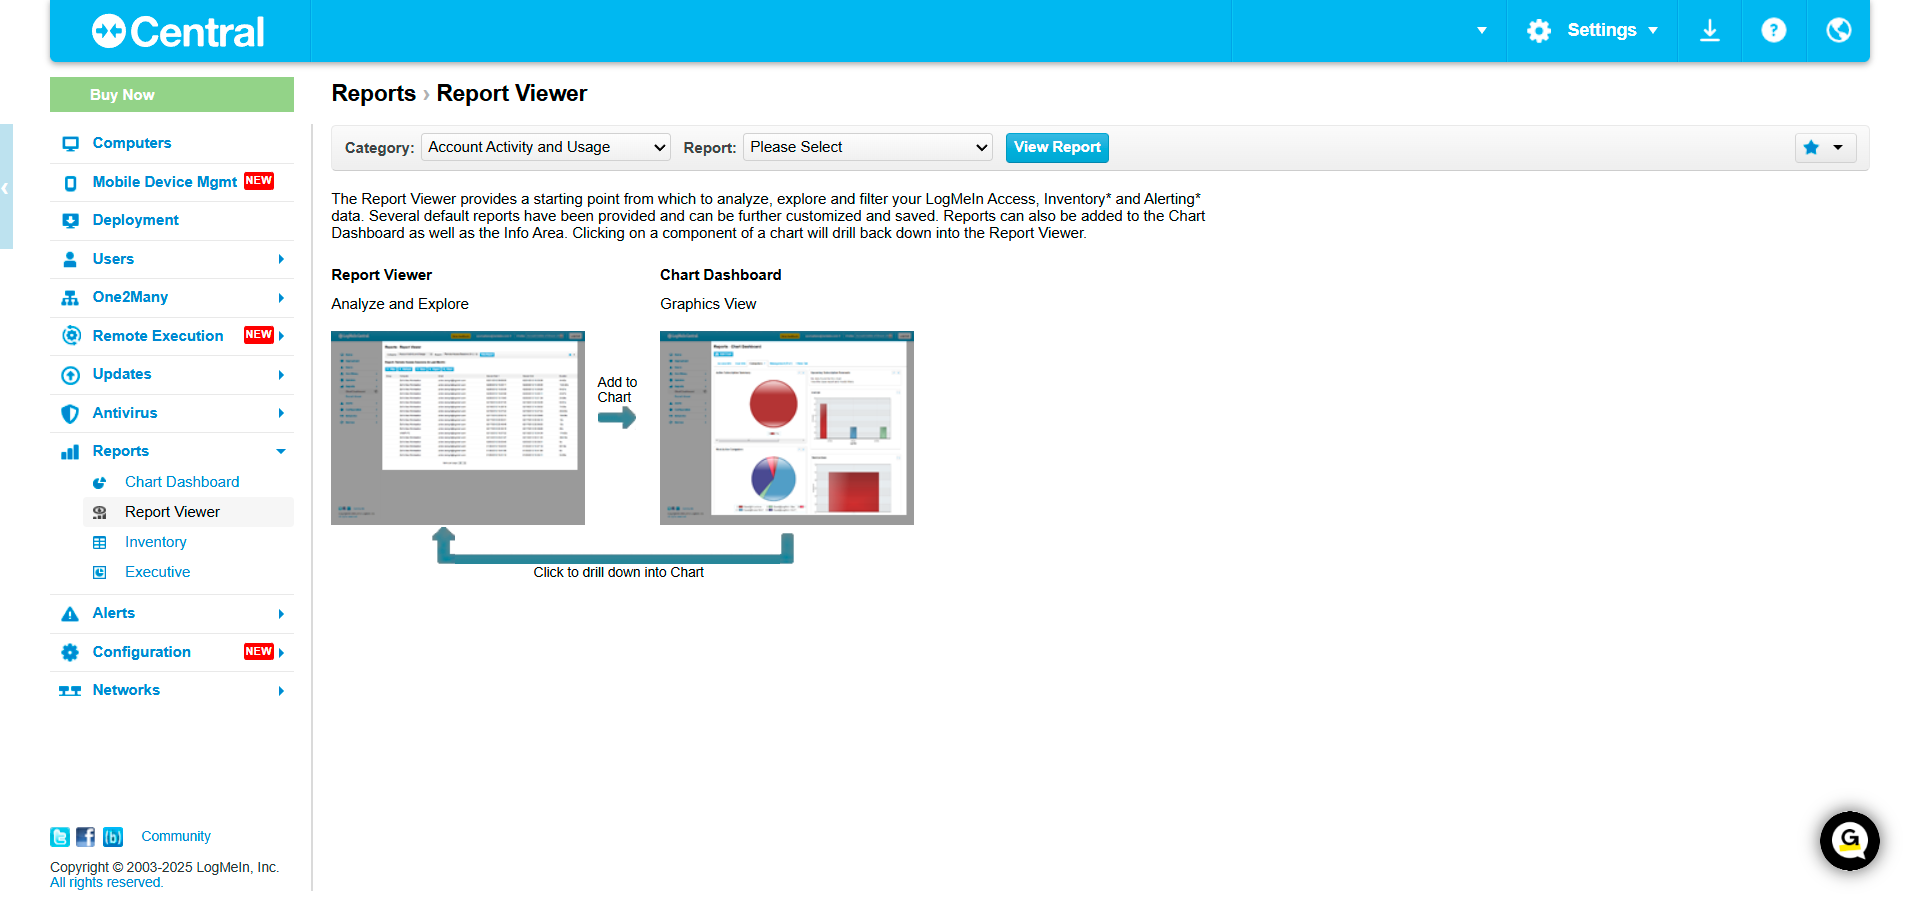
Task: Expand the Users submenu arrow
Action: pyautogui.click(x=281, y=260)
